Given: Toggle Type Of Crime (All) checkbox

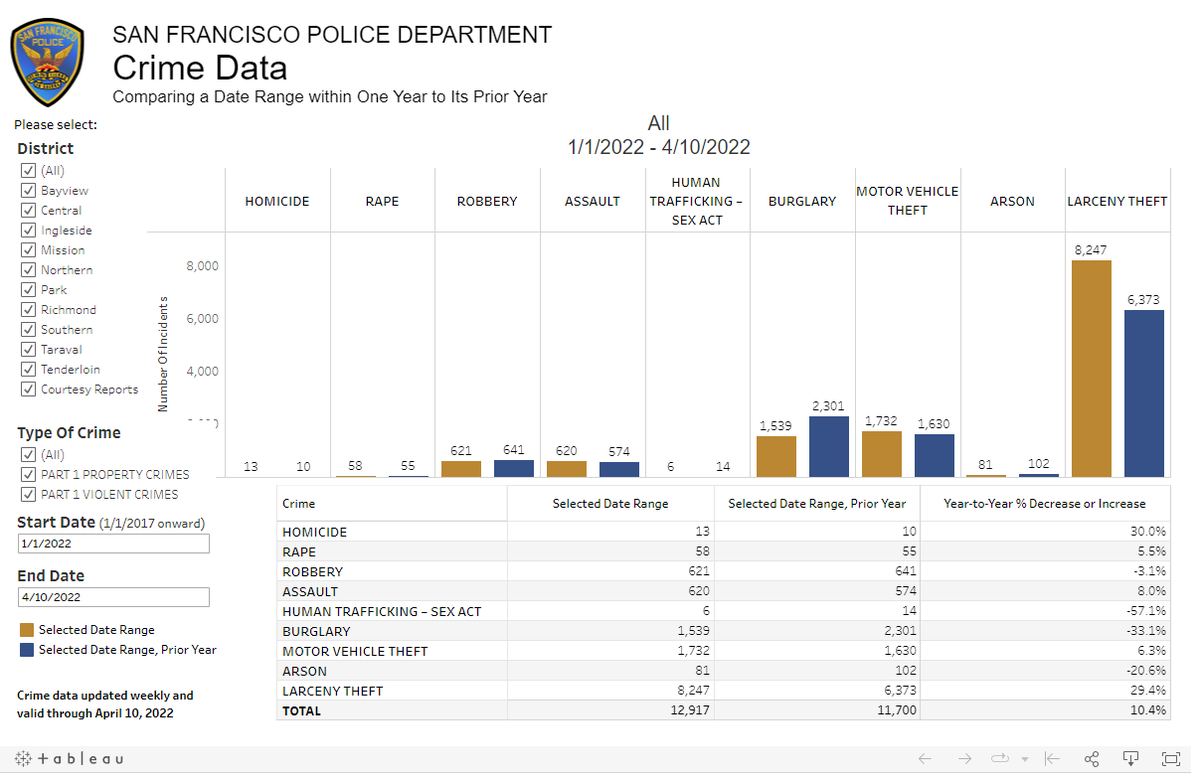Looking at the screenshot, I should click(28, 455).
